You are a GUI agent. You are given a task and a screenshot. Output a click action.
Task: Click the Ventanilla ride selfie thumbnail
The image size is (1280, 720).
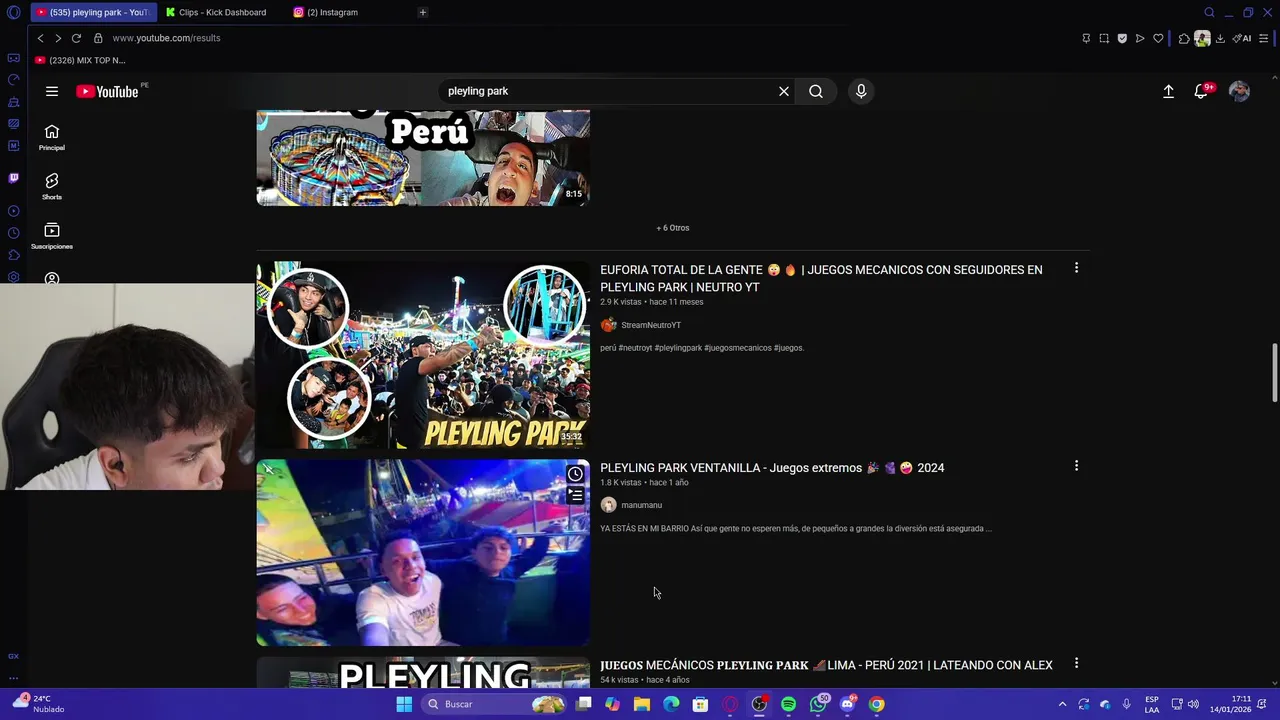423,553
